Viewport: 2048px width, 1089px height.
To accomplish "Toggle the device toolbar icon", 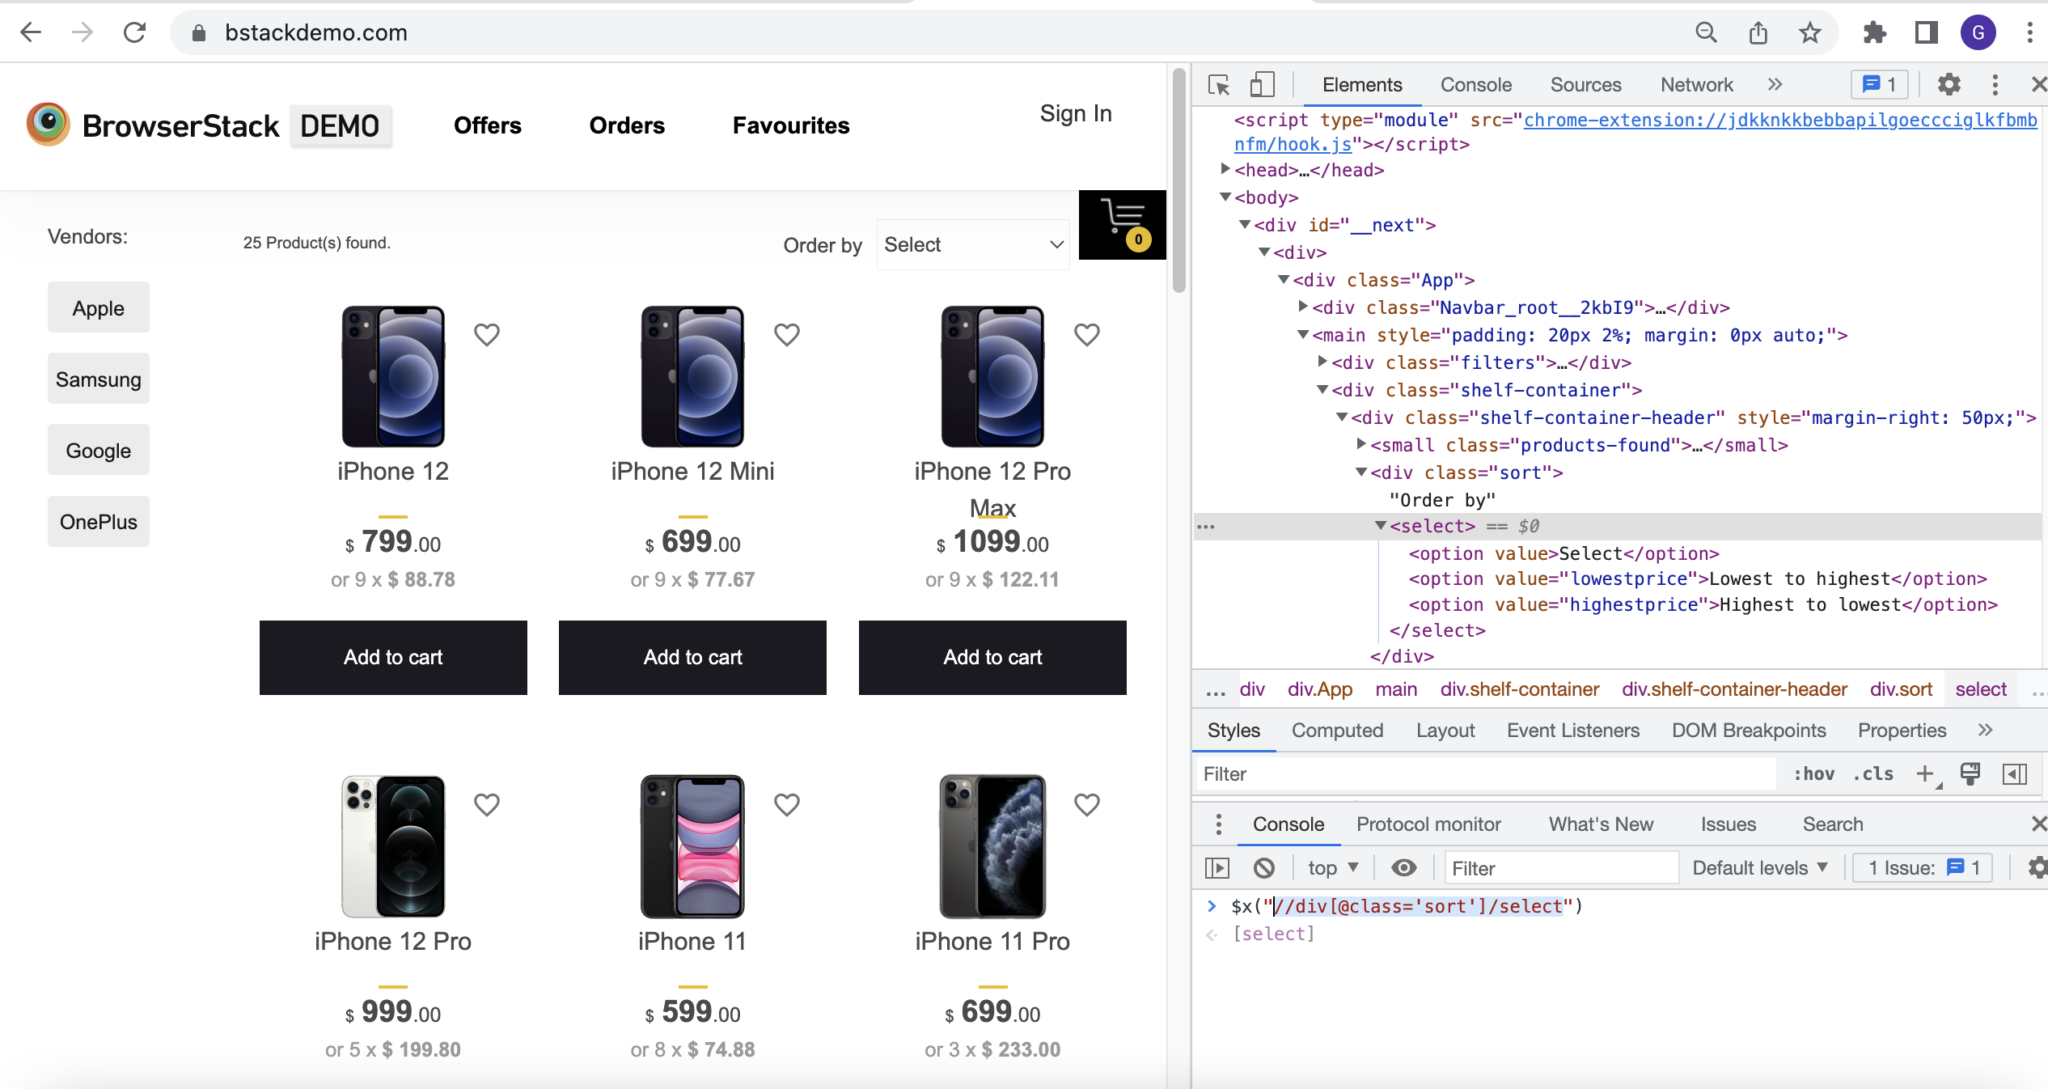I will pyautogui.click(x=1262, y=85).
